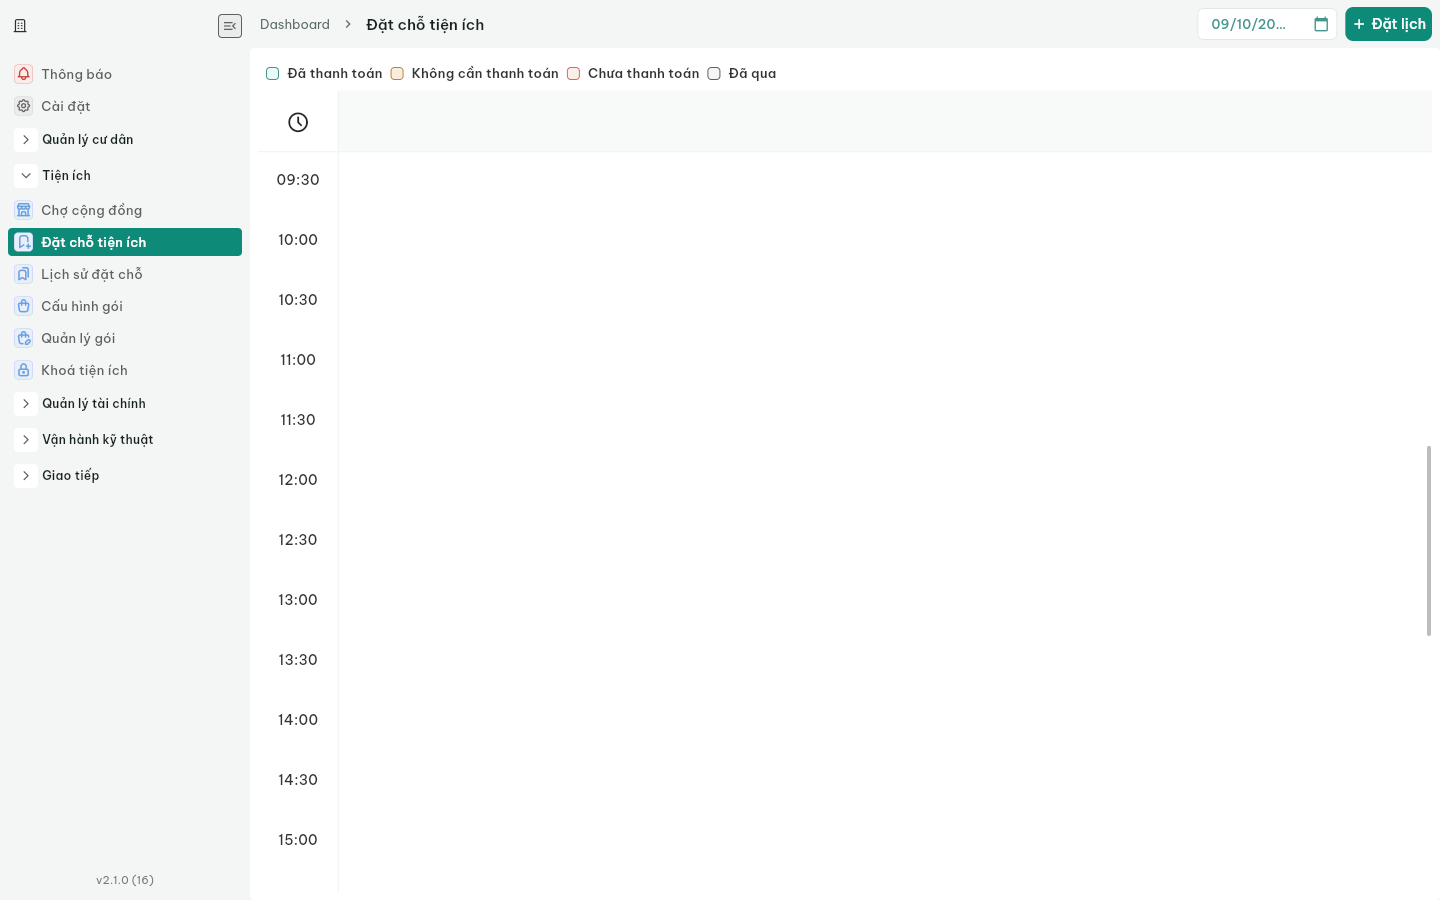
Task: Go to Dashboard breadcrumb link
Action: (295, 24)
